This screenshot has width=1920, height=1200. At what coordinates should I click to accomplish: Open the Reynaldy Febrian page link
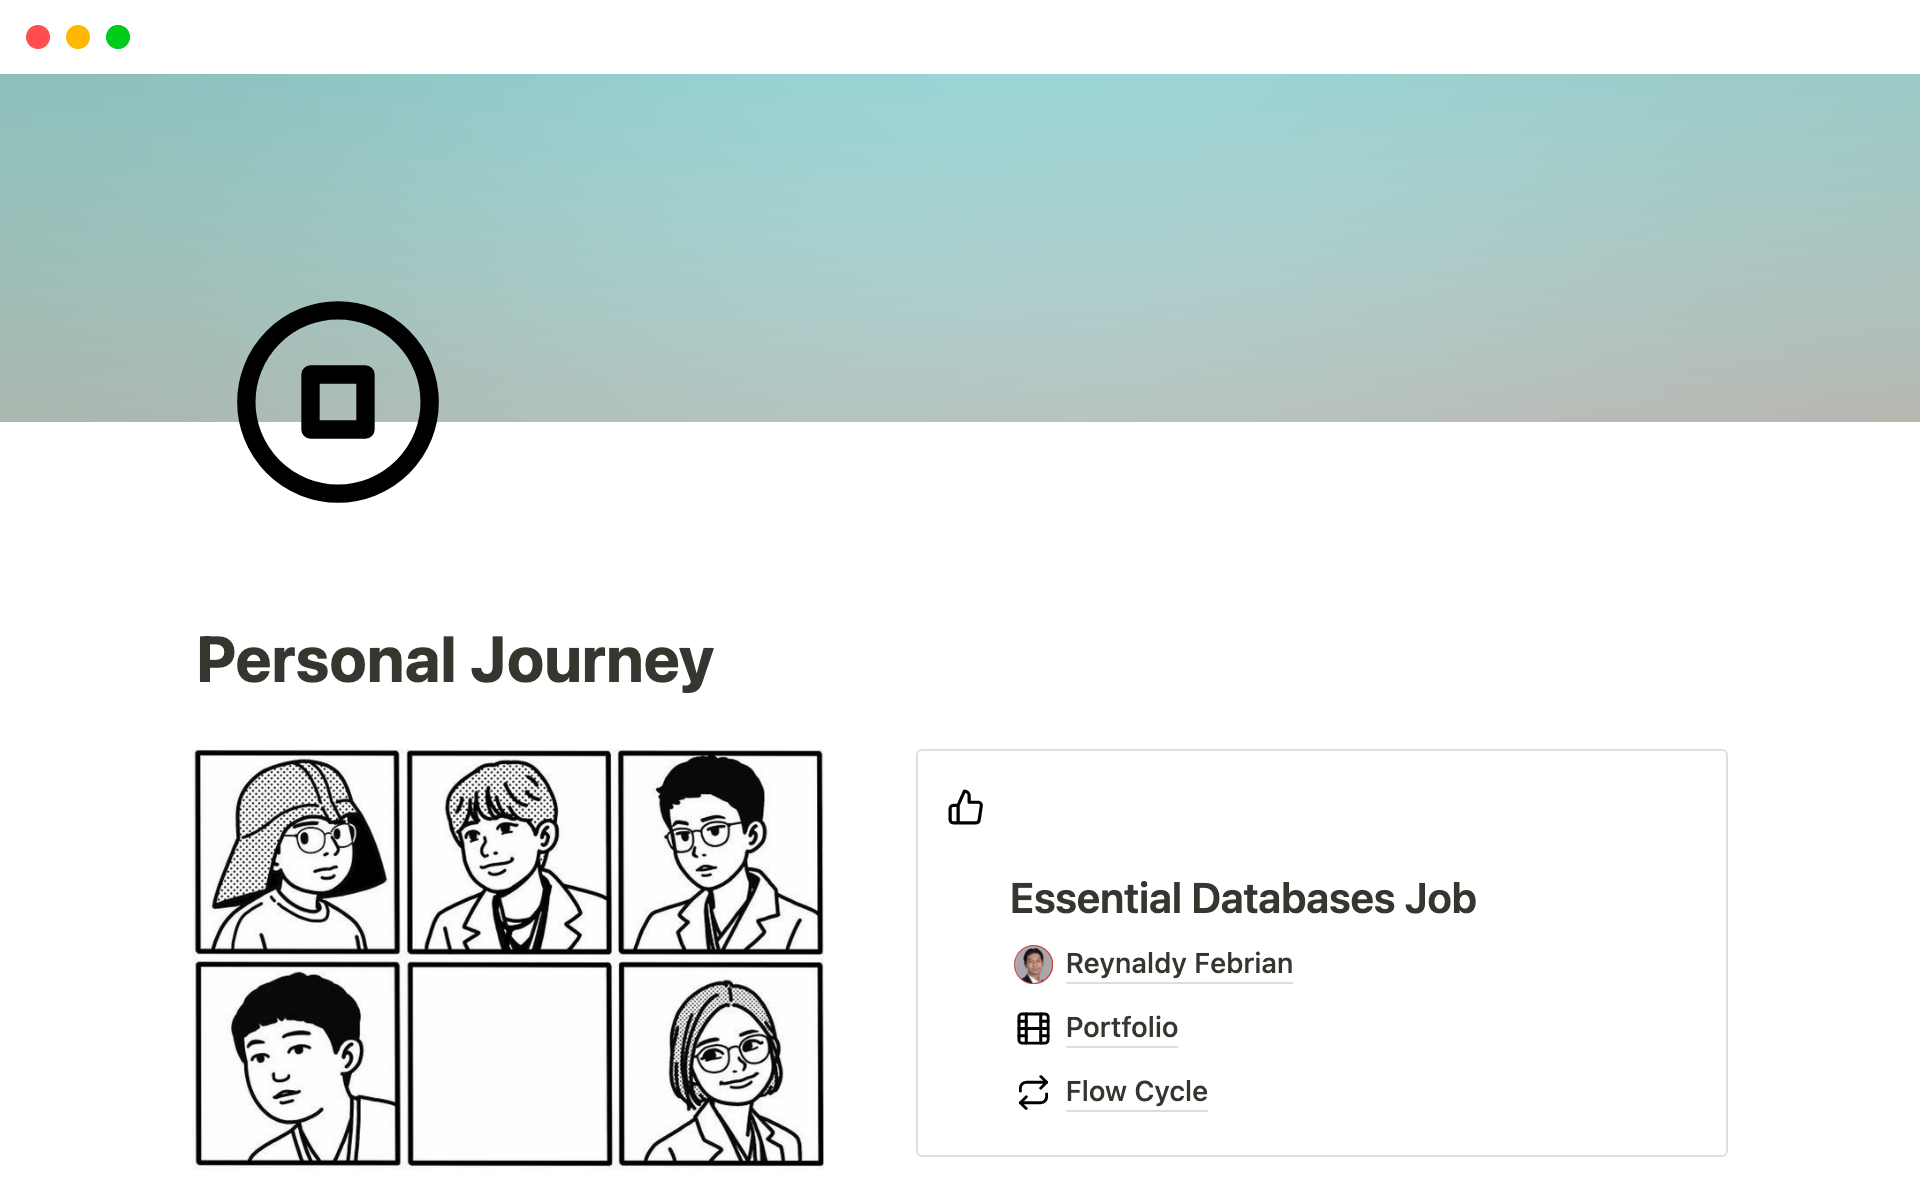point(1179,964)
